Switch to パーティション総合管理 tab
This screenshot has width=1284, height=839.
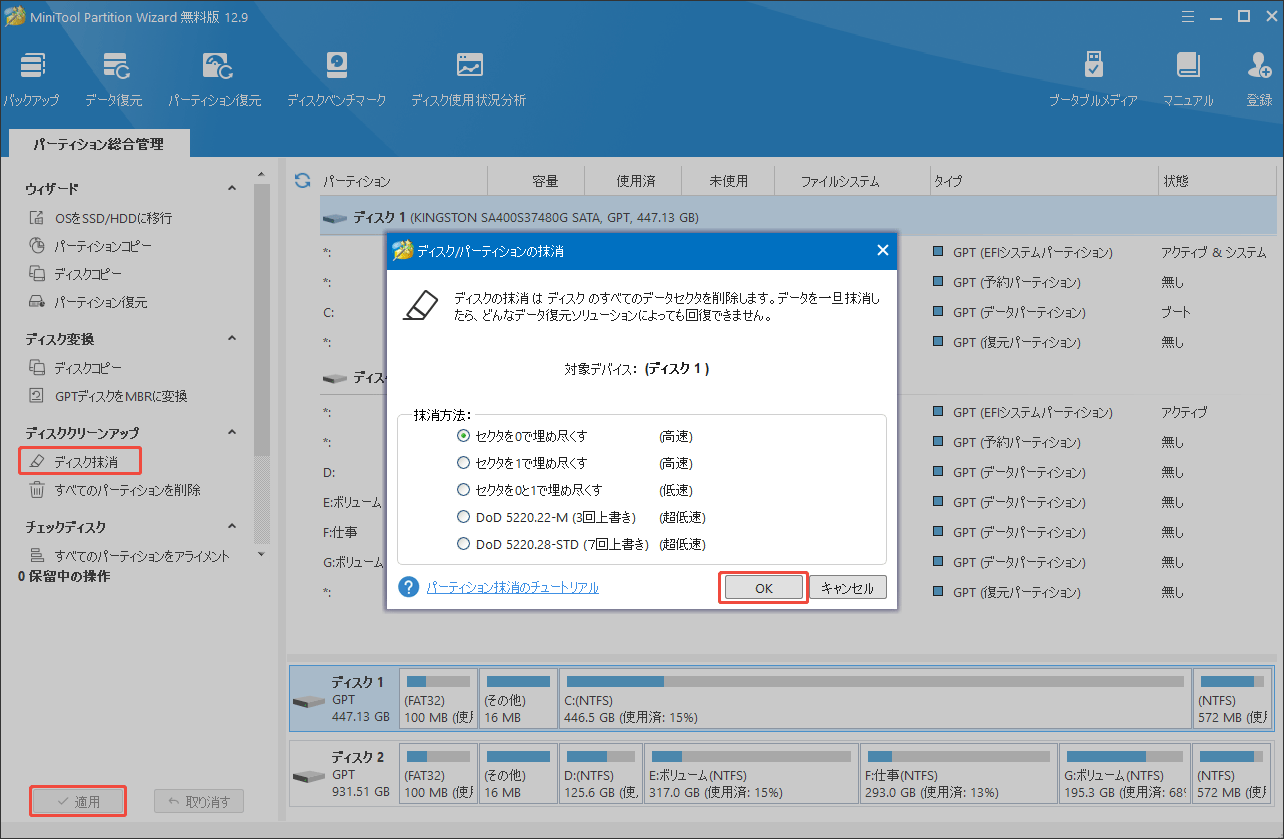tap(98, 144)
